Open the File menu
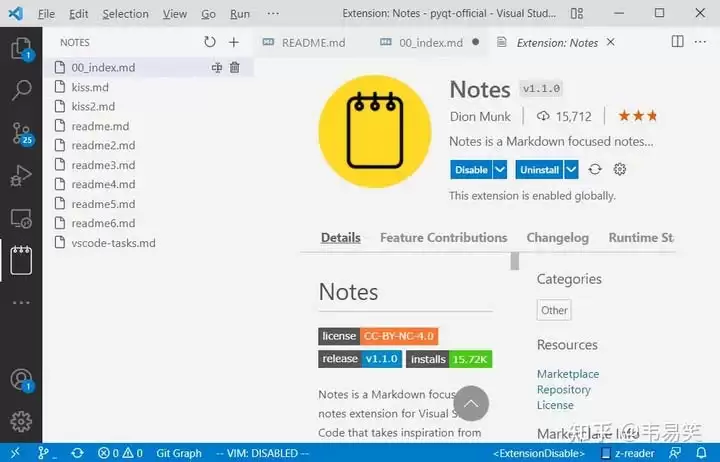The height and width of the screenshot is (462, 720). tap(46, 14)
